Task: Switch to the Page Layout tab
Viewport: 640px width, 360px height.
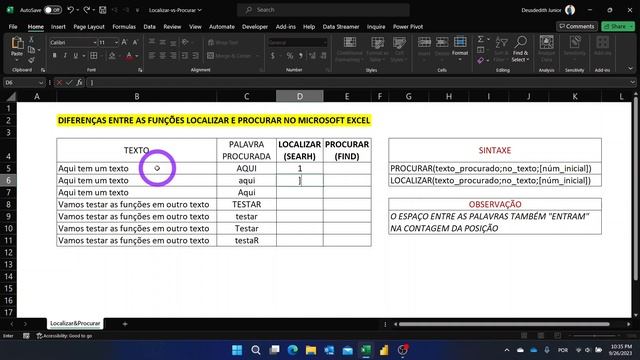Action: pyautogui.click(x=89, y=27)
